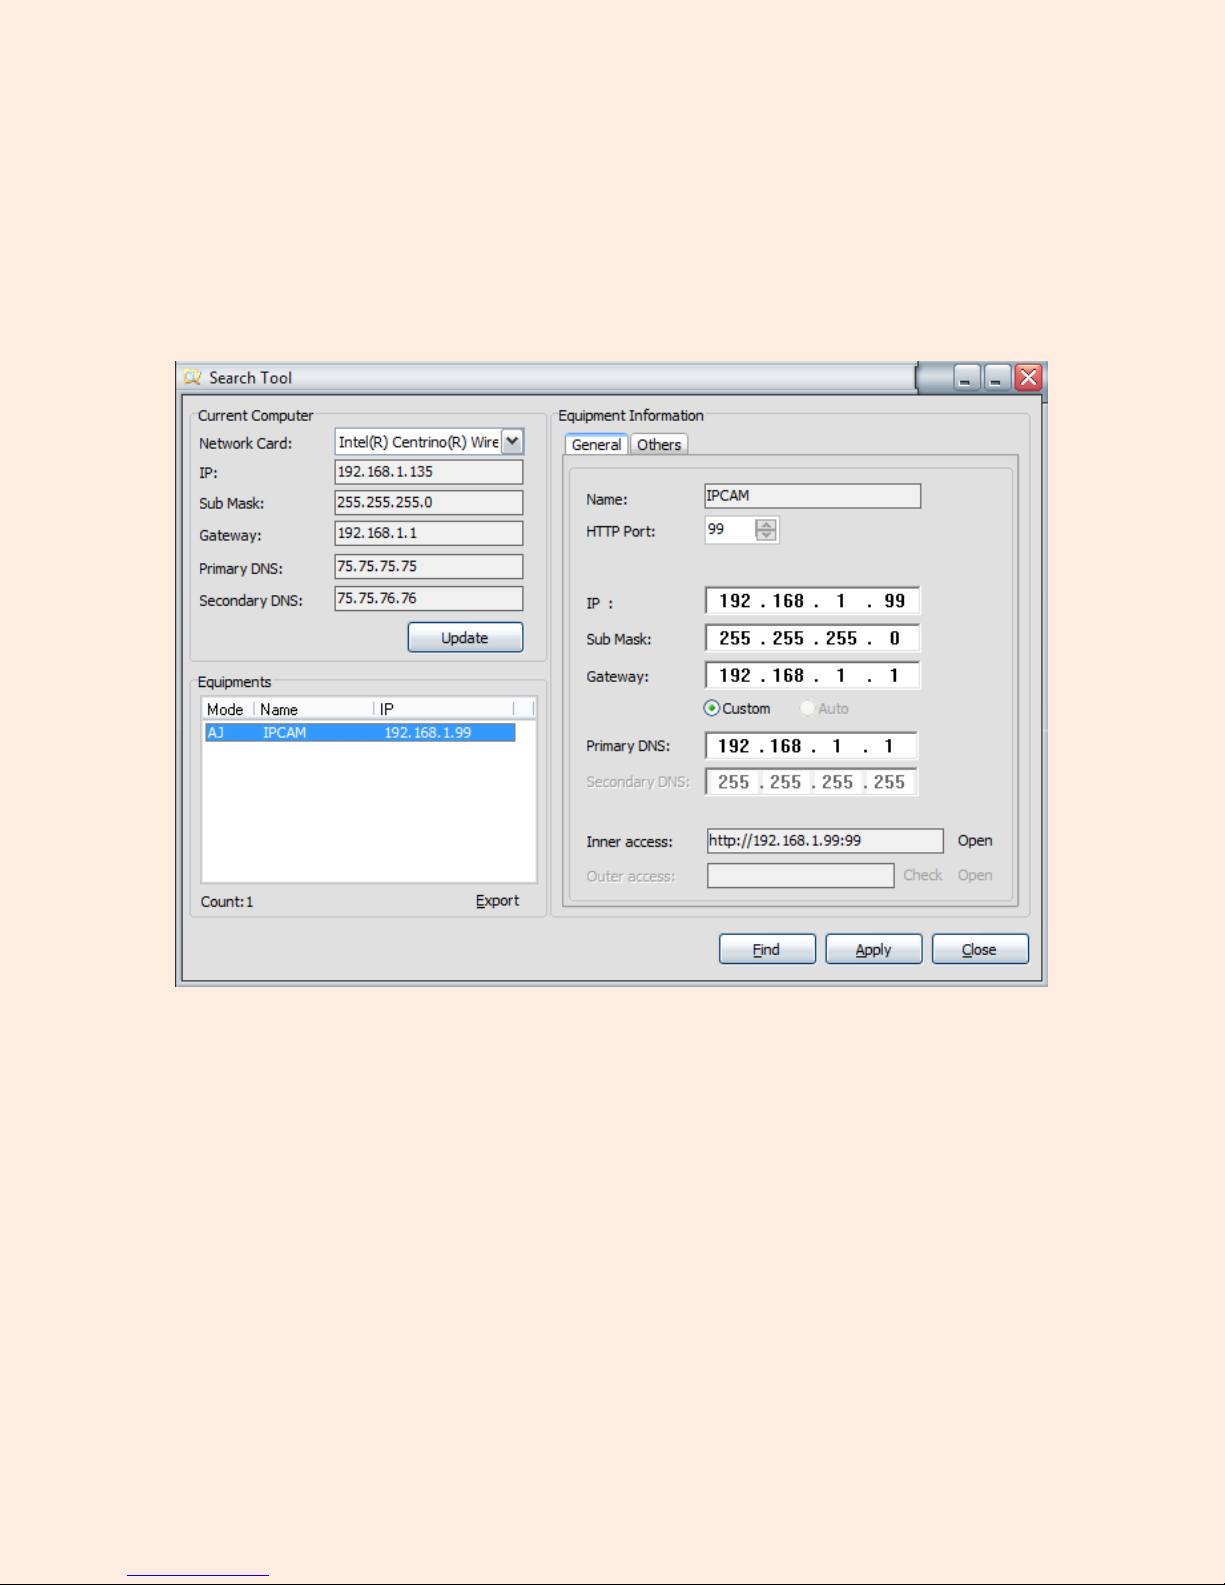1225x1585 pixels.
Task: Minimize the Search Tool window
Action: pos(966,378)
